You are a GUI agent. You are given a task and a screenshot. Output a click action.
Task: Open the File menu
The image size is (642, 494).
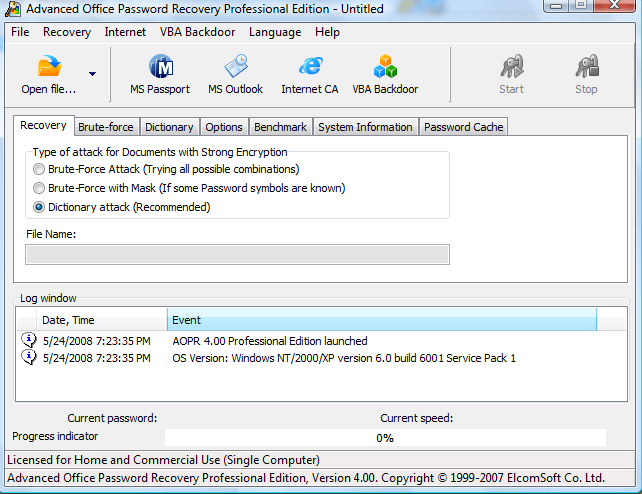[20, 32]
